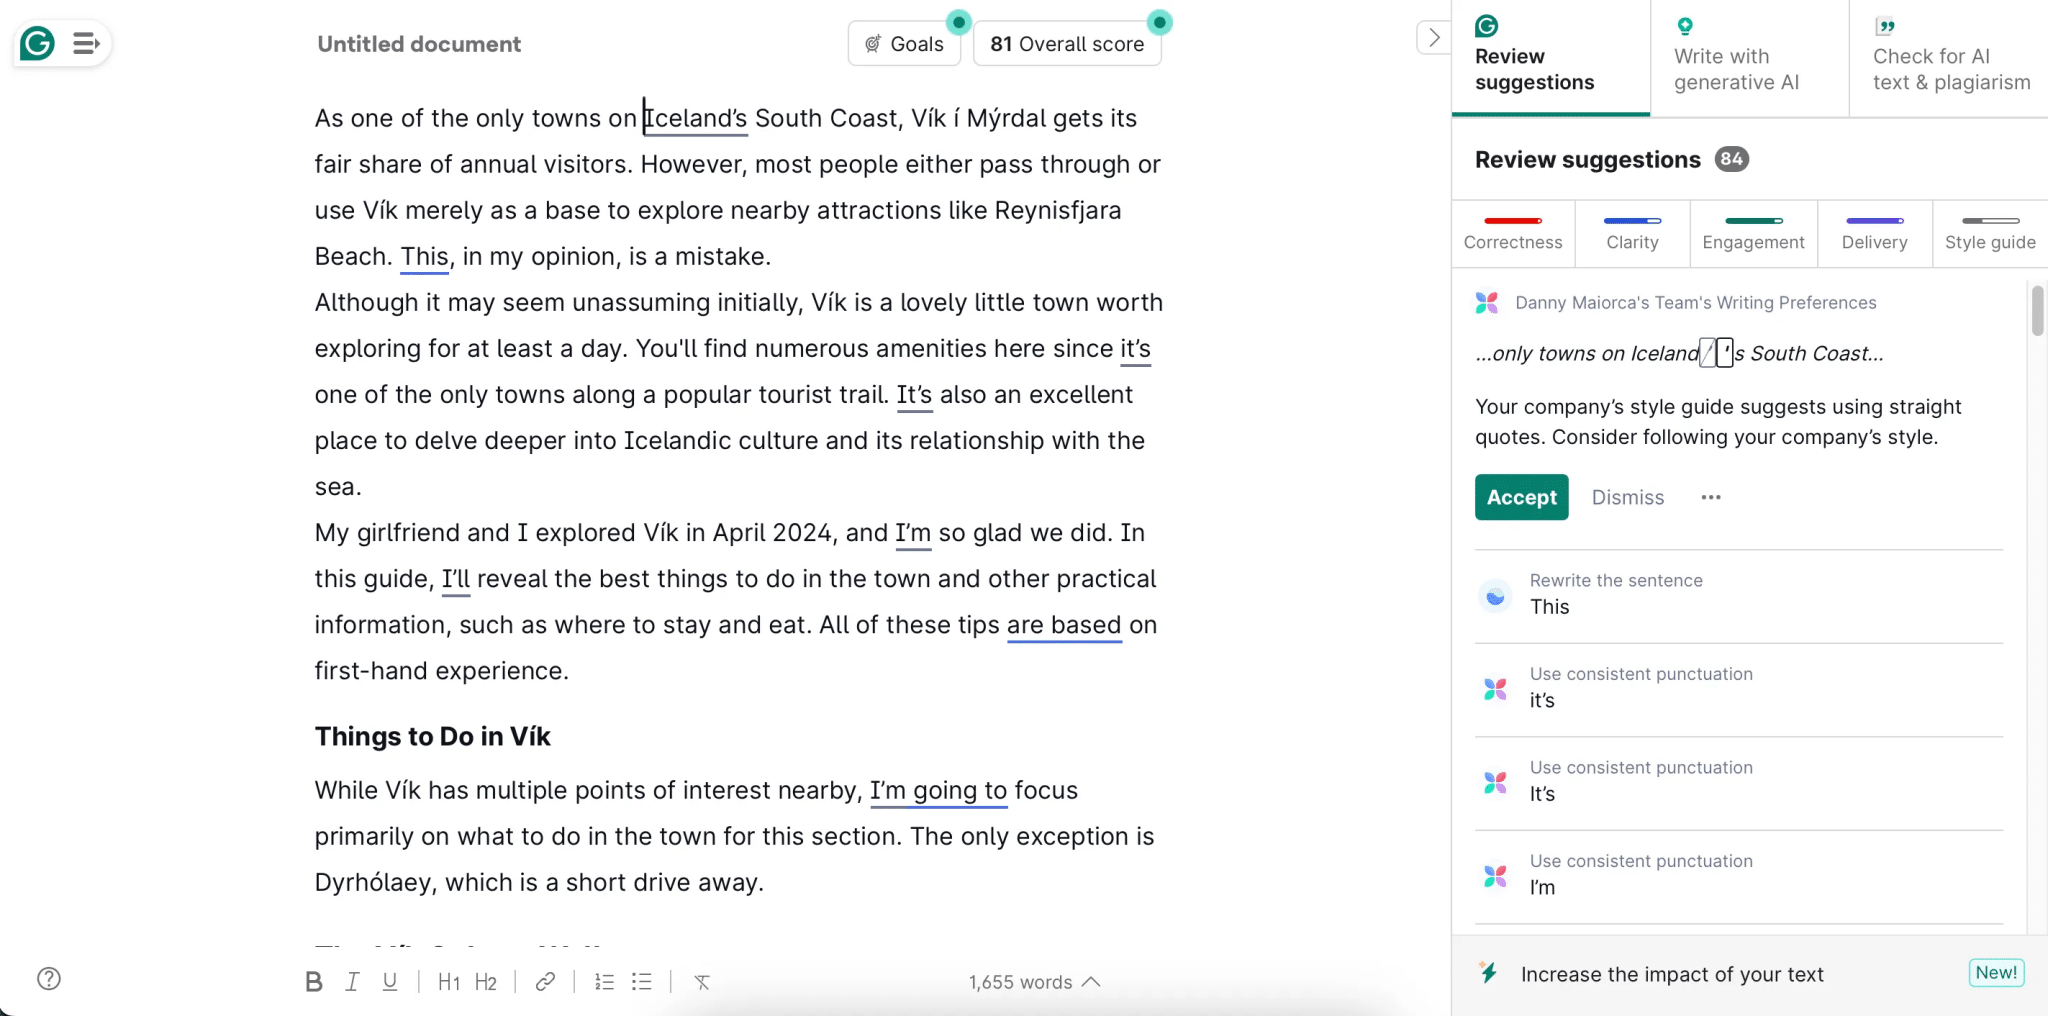Viewport: 2048px width, 1016px height.
Task: Collapse the suggestions sidebar with the arrow
Action: [x=1434, y=36]
